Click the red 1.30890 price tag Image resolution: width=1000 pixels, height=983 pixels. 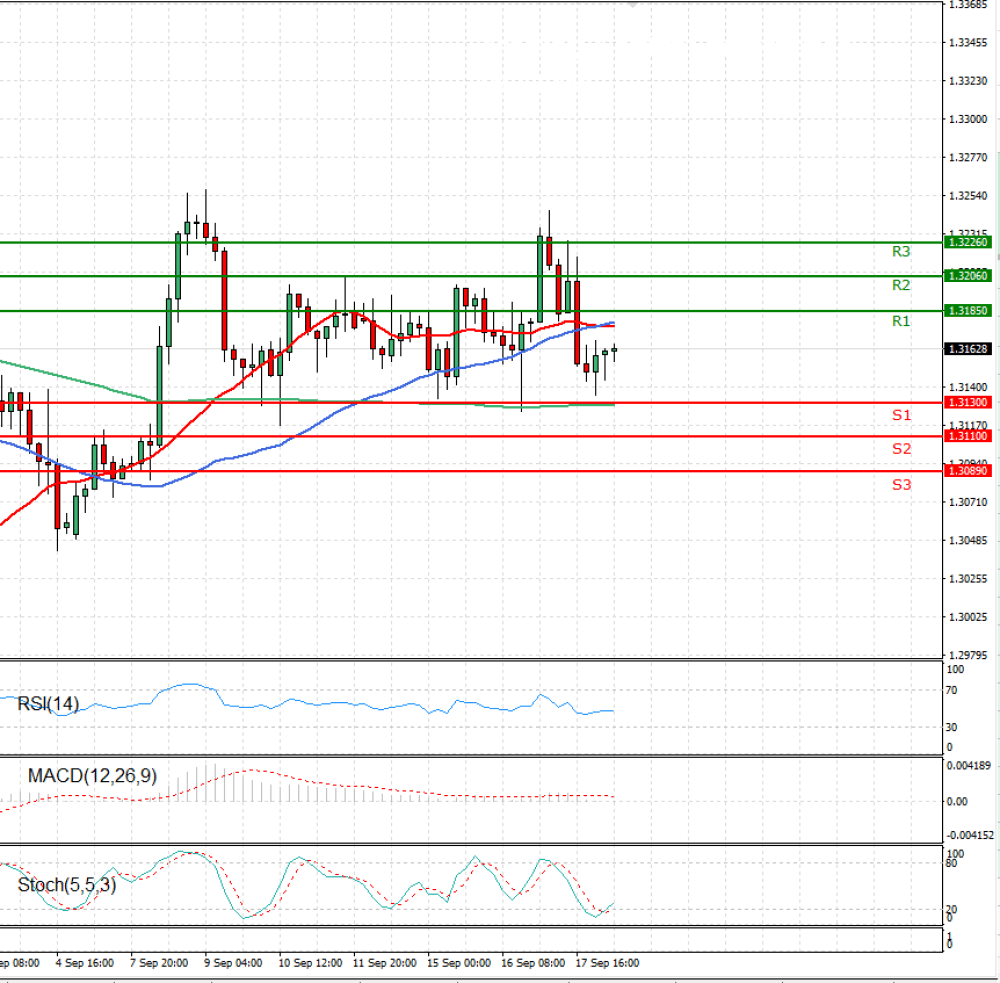coord(967,471)
